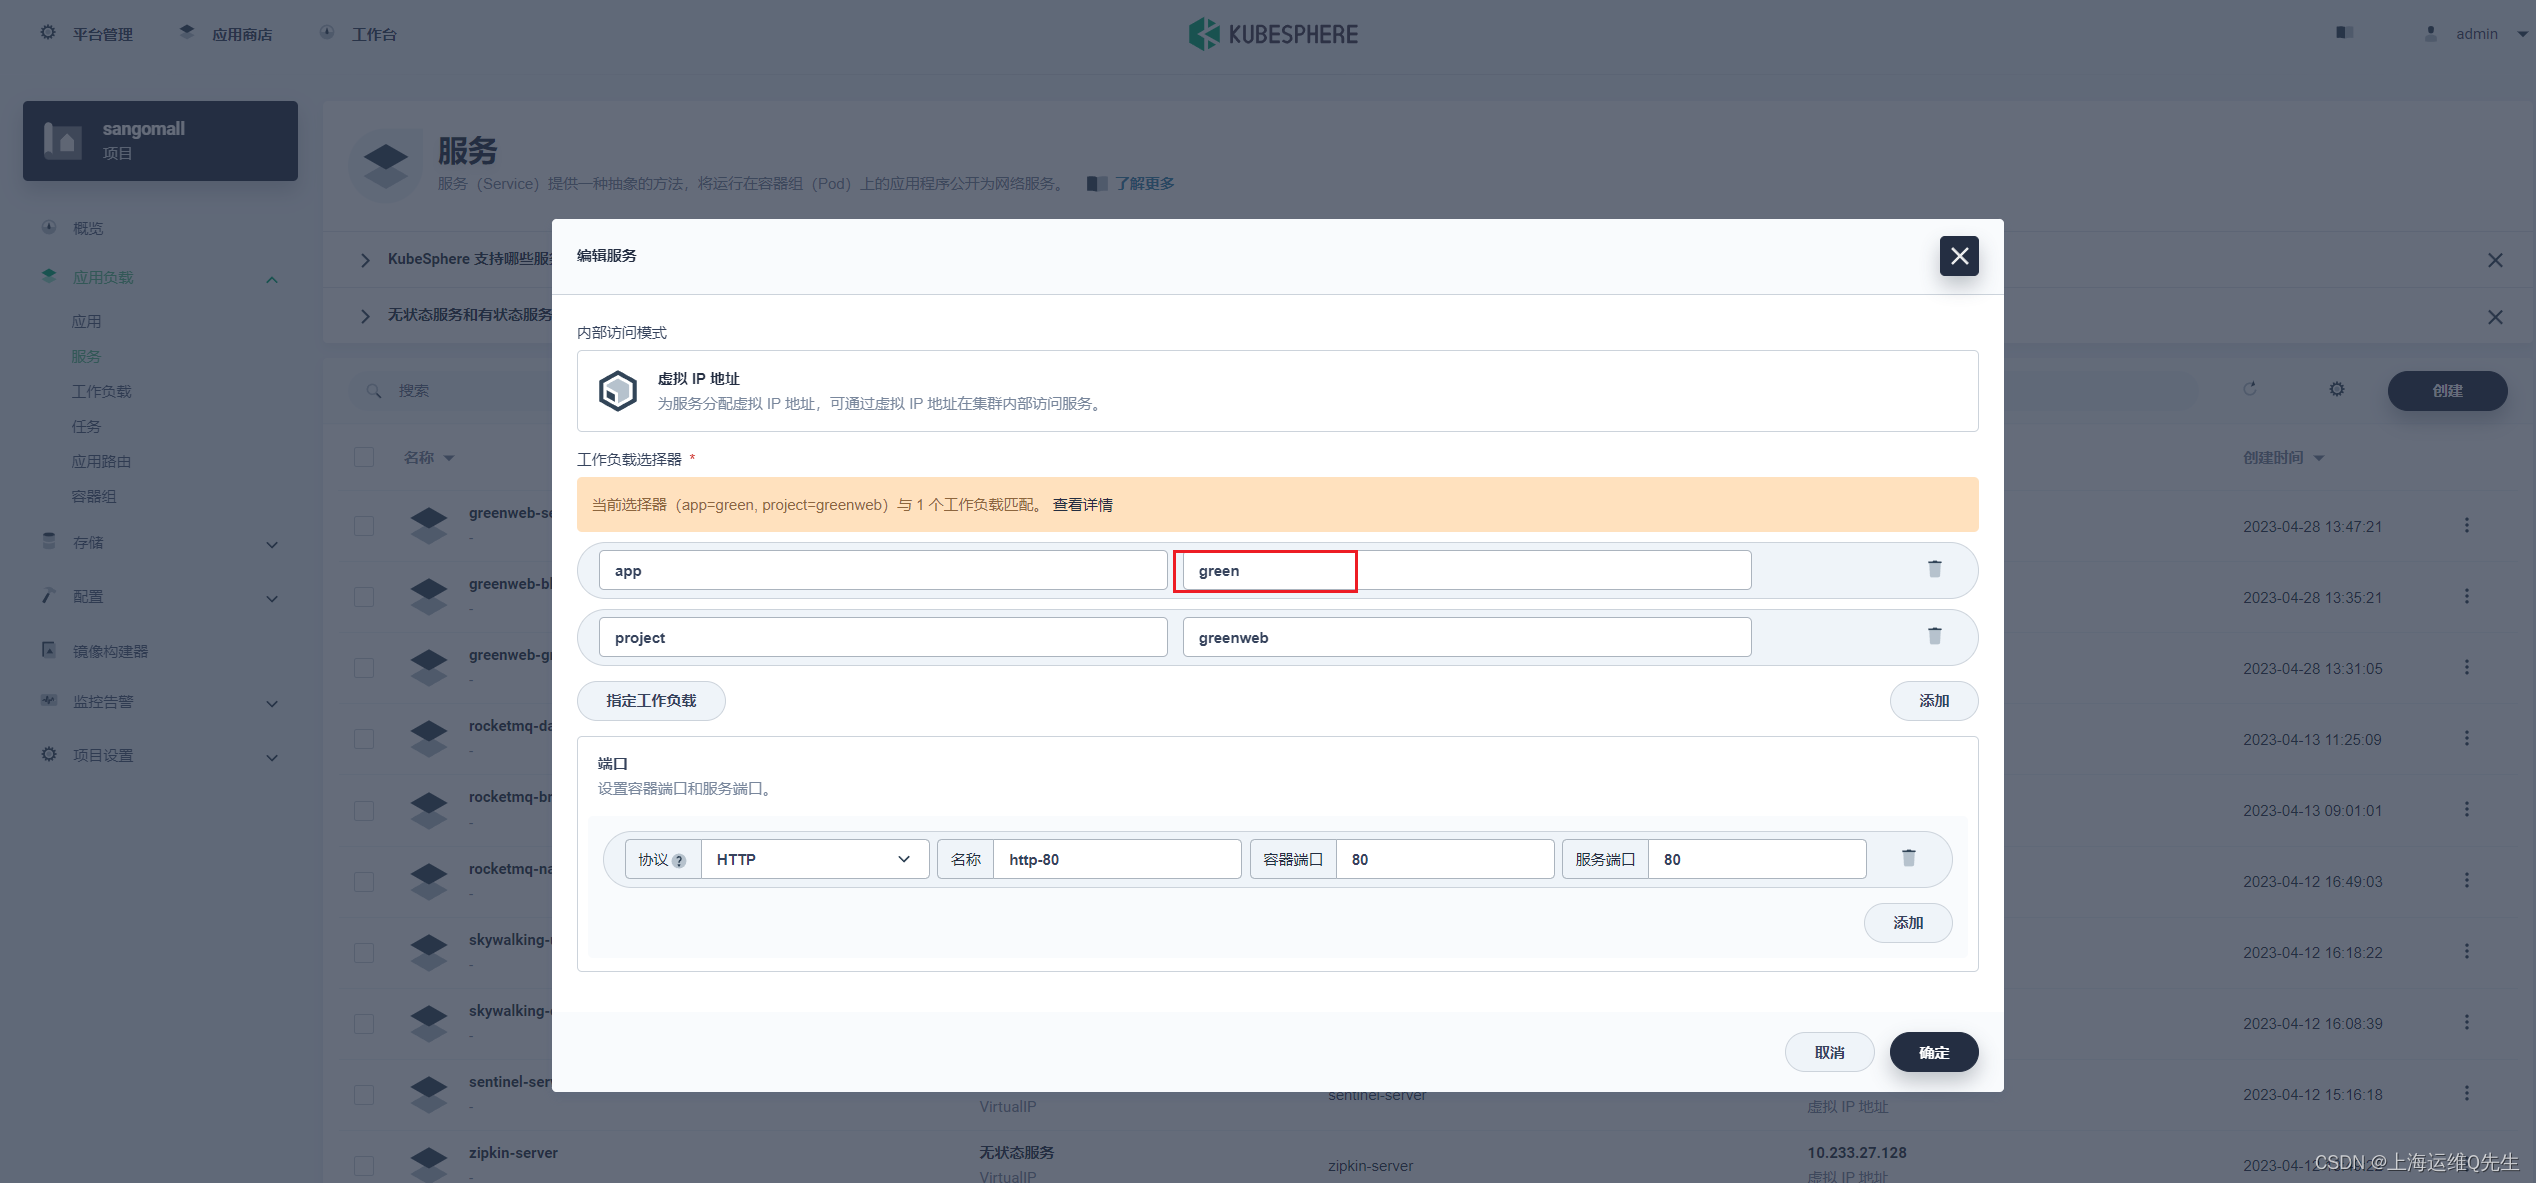Screen dimensions: 2536x1183
Task: Click the cancel (取消) button
Action: (x=1829, y=1052)
